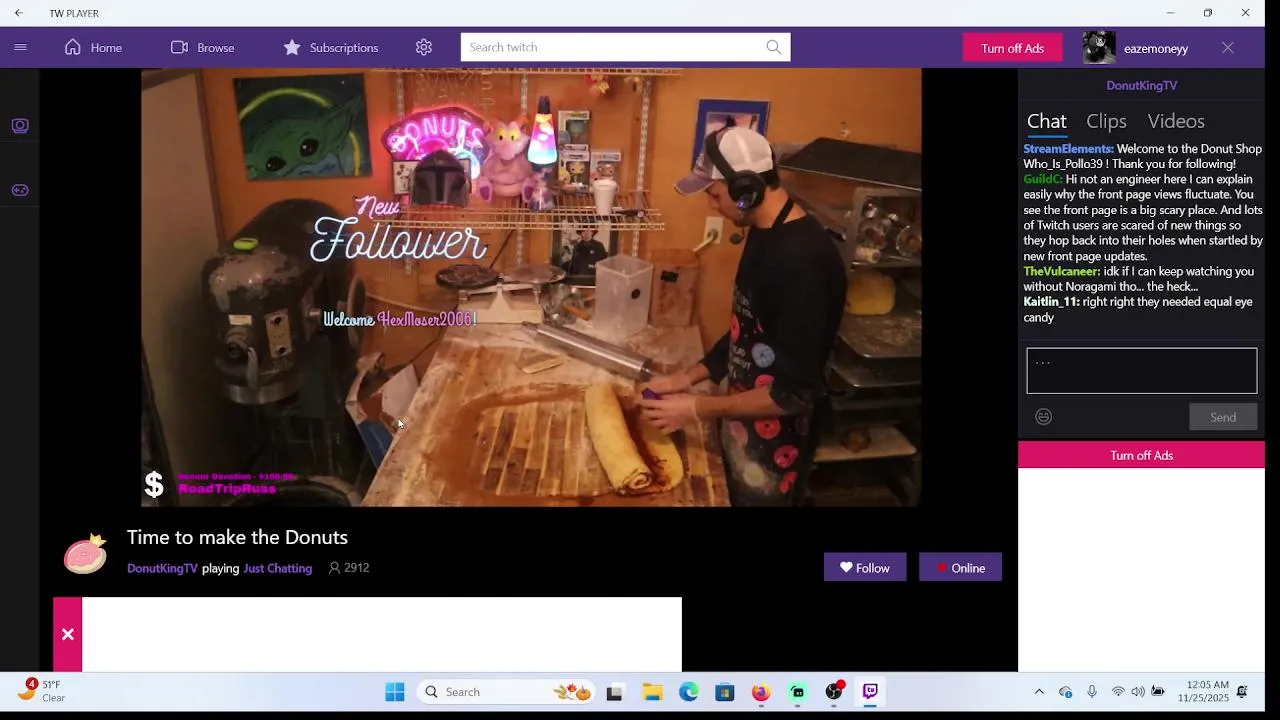
Task: Click Kaitlin_11 username in chat
Action: [1051, 302]
